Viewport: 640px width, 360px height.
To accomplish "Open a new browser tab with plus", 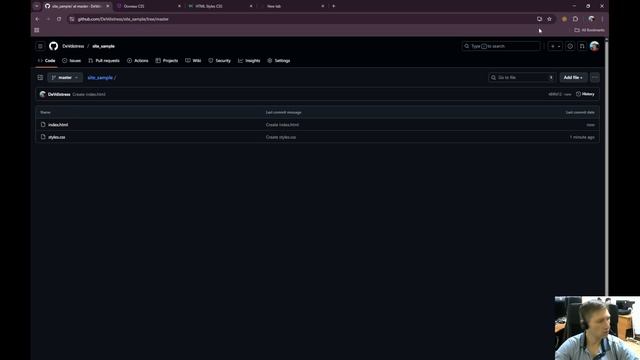I will click(333, 6).
